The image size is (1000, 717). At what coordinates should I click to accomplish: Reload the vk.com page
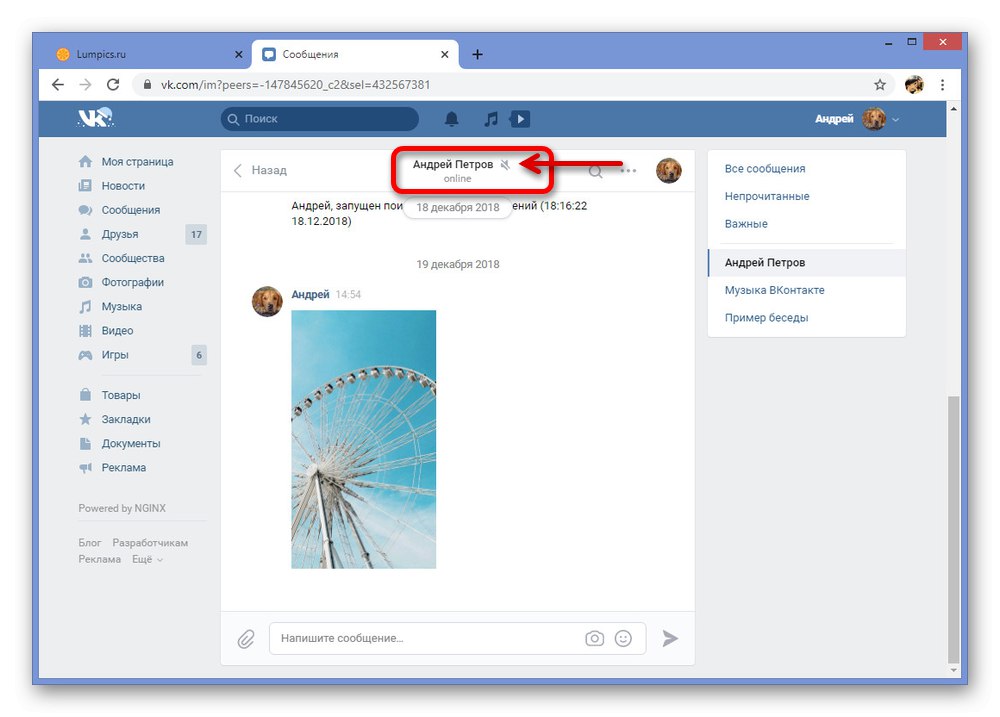point(113,84)
